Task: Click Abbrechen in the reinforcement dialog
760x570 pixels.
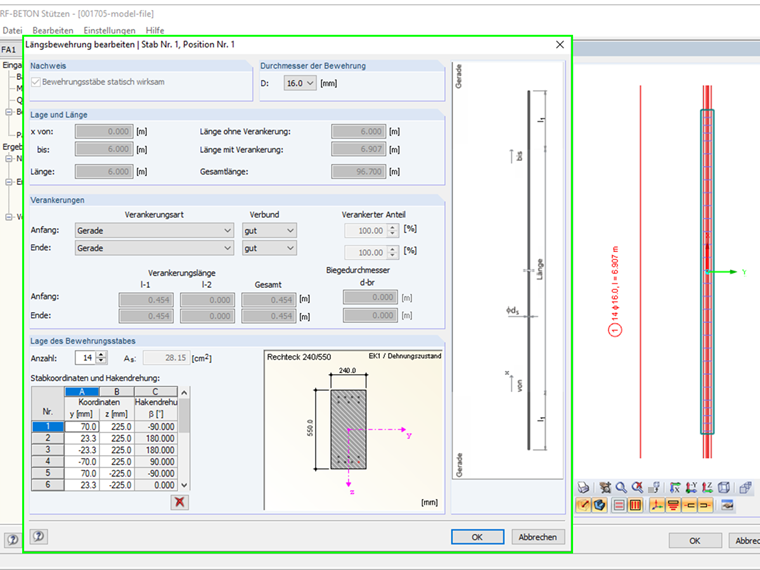Action: [538, 537]
